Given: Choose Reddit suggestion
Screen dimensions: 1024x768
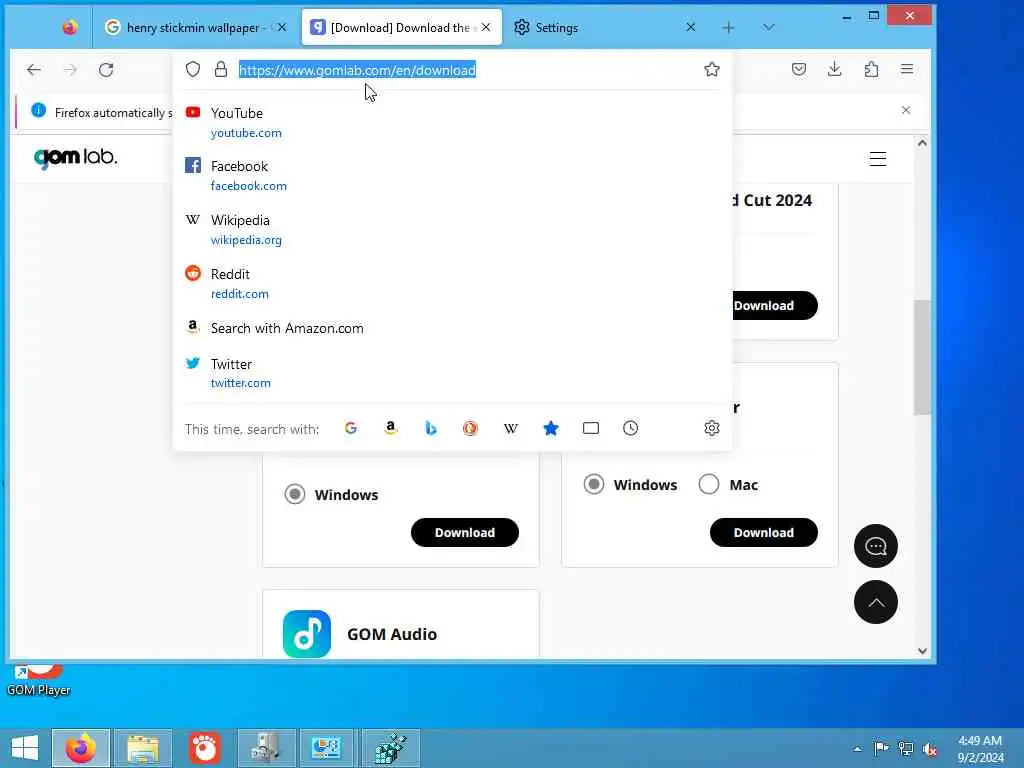Looking at the screenshot, I should [452, 283].
